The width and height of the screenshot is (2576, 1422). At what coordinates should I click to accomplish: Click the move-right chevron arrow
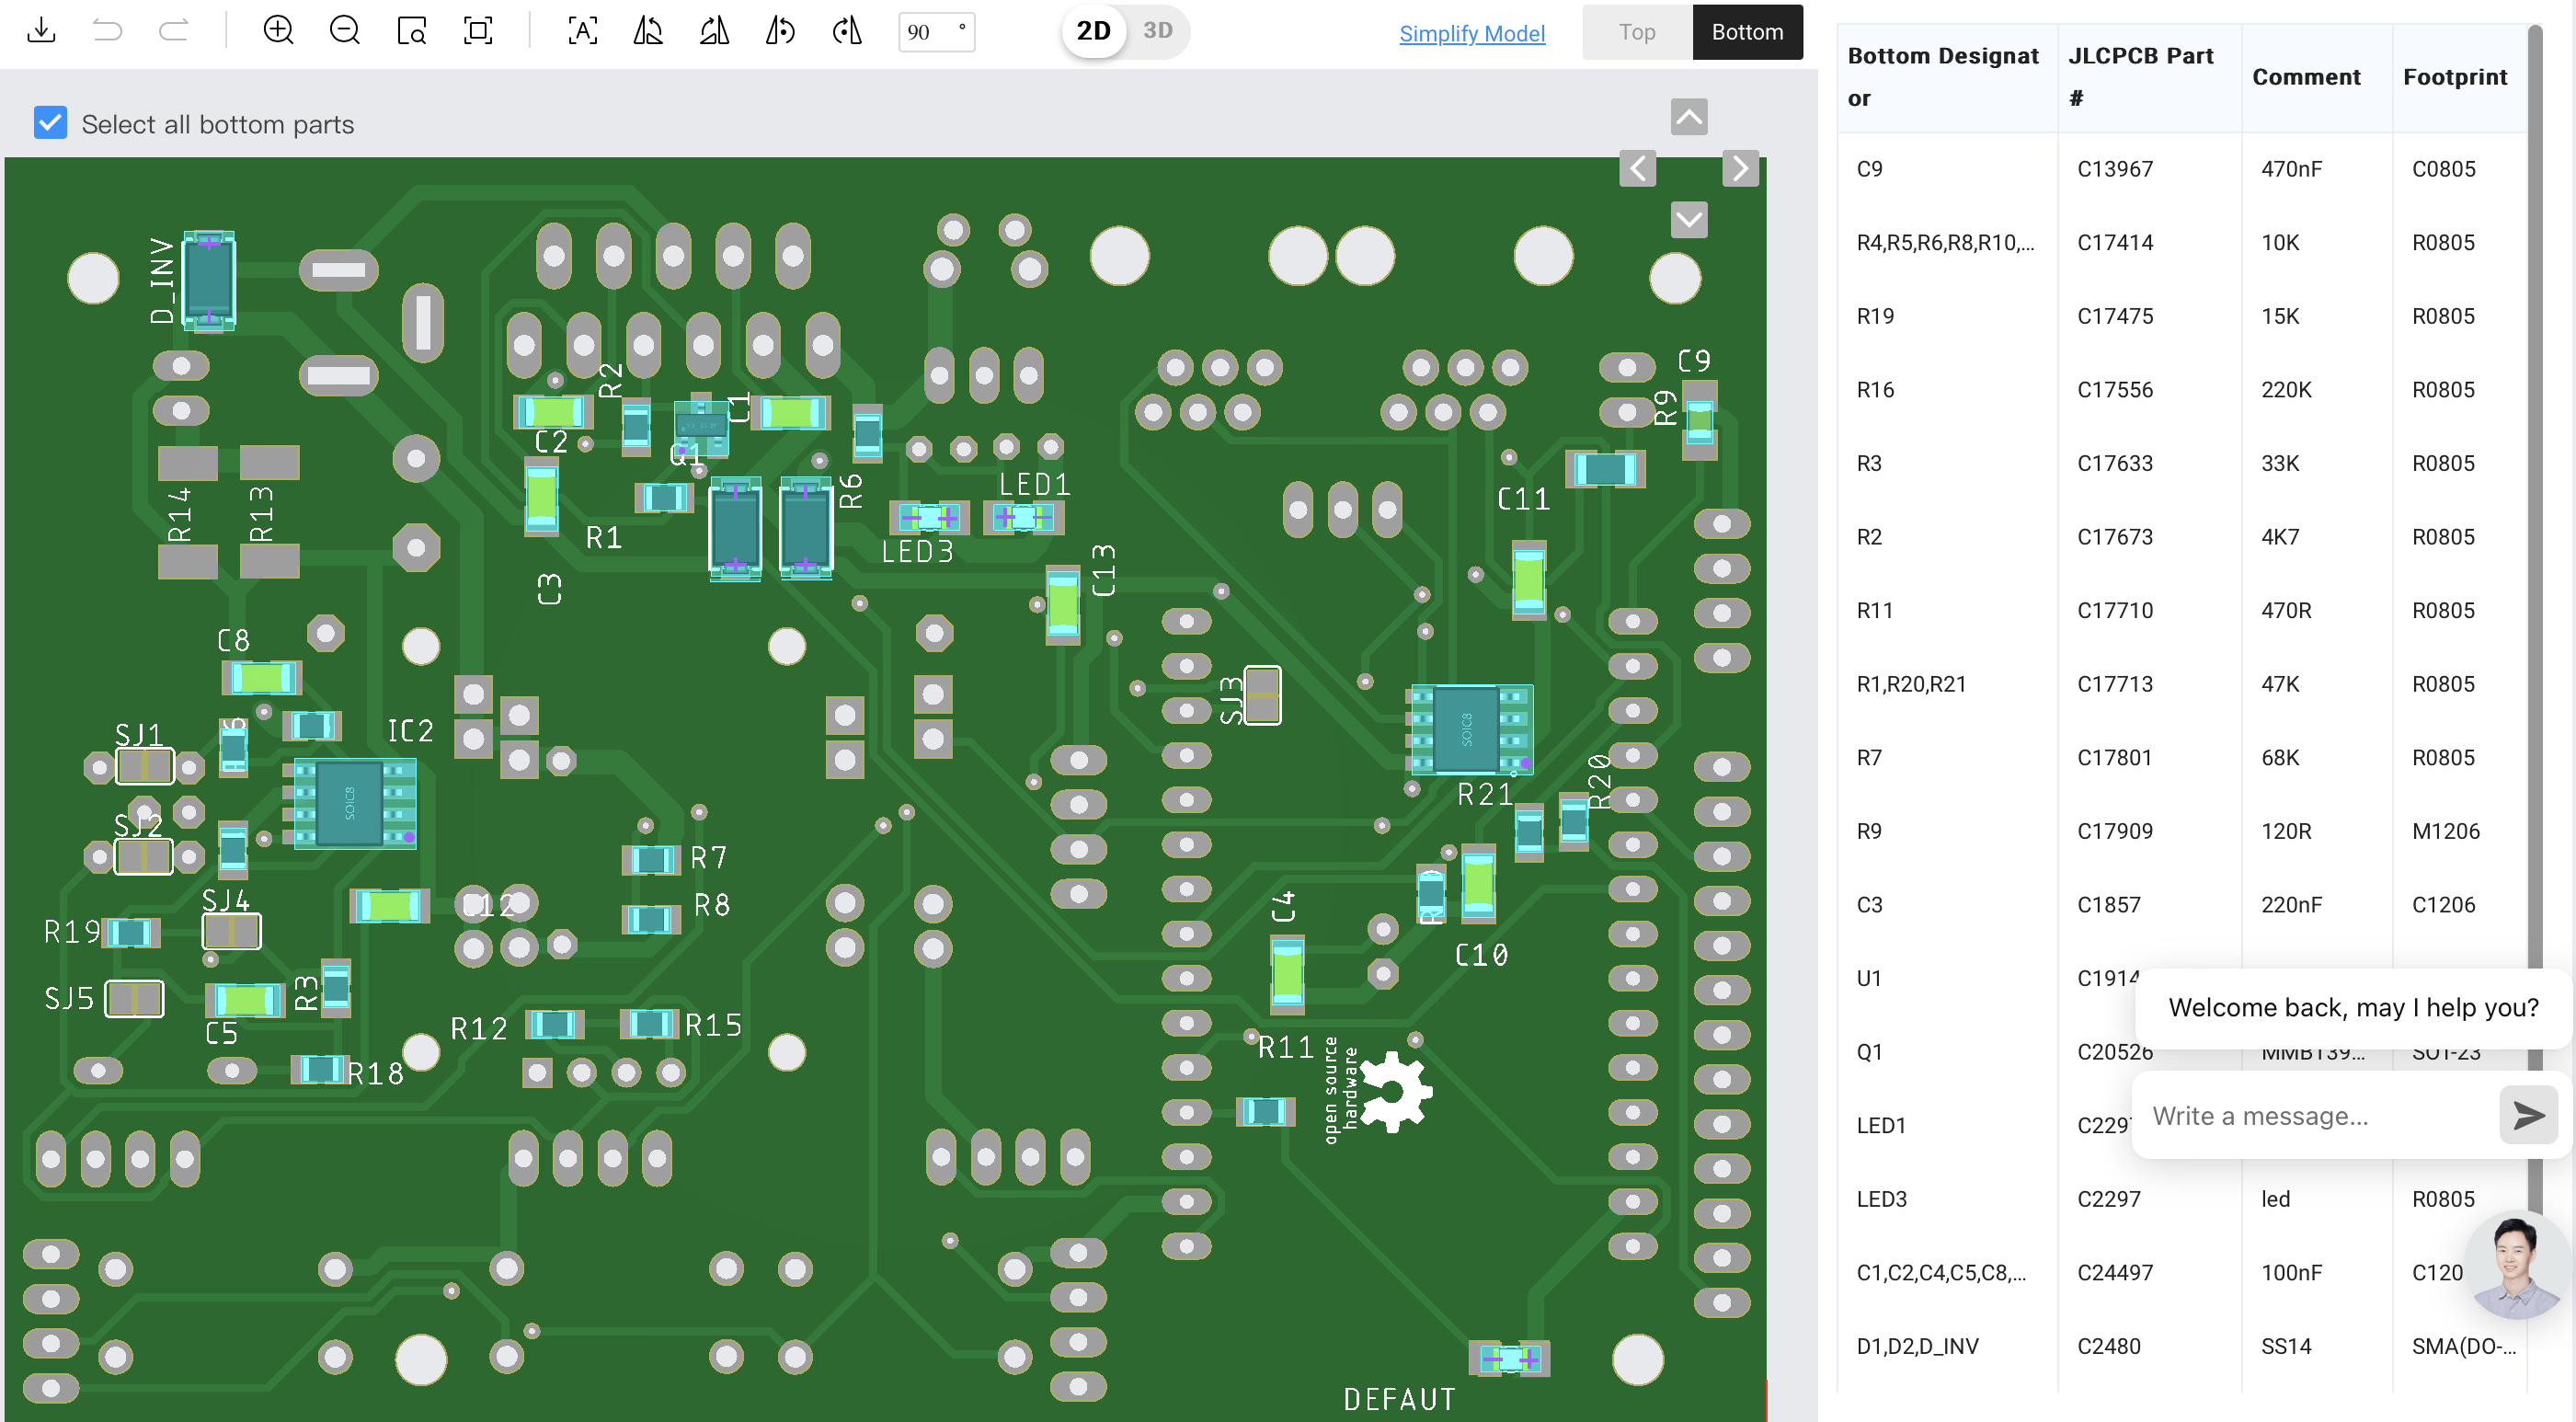(1740, 168)
